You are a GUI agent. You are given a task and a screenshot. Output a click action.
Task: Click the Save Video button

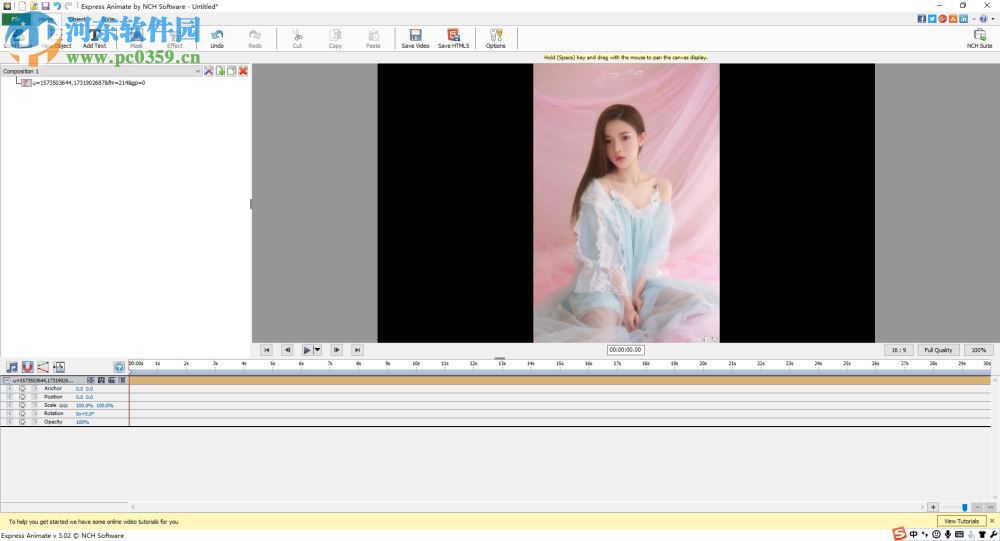(415, 38)
